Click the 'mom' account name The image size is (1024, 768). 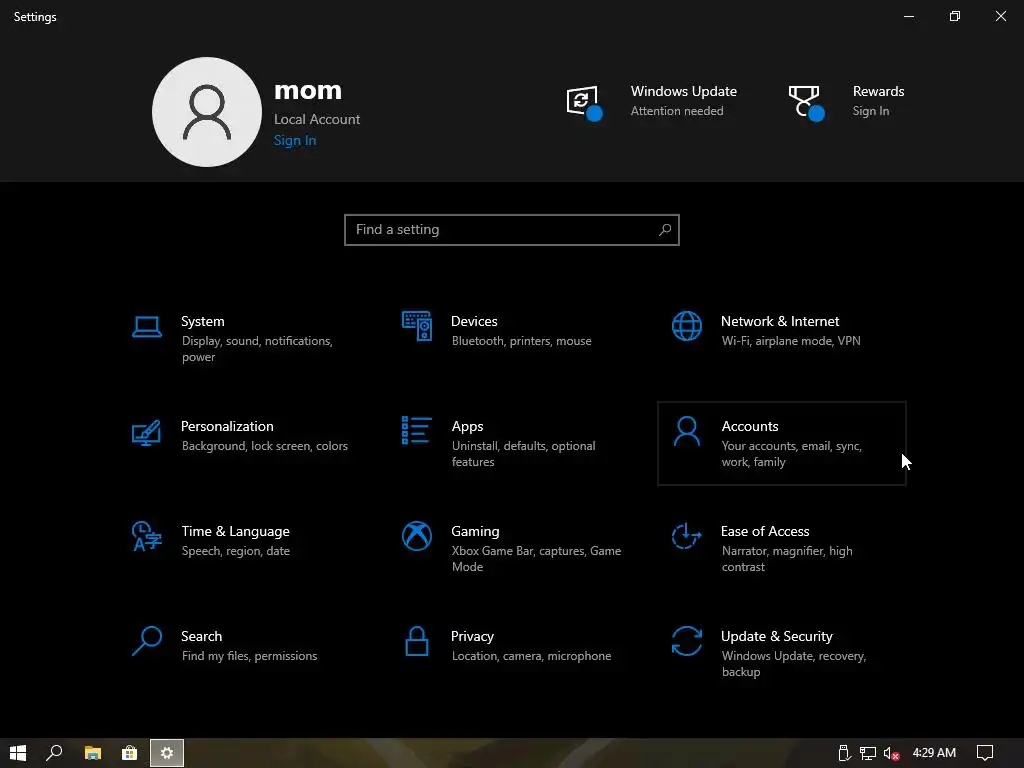(308, 91)
